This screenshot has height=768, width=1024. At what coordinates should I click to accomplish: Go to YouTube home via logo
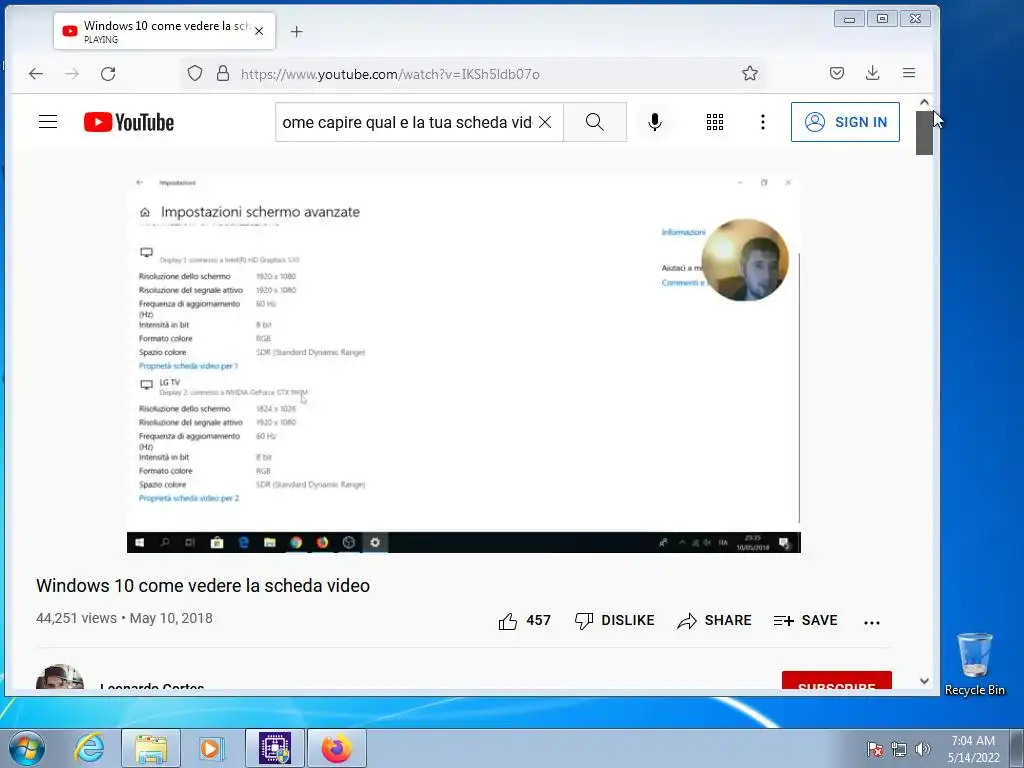pos(129,122)
